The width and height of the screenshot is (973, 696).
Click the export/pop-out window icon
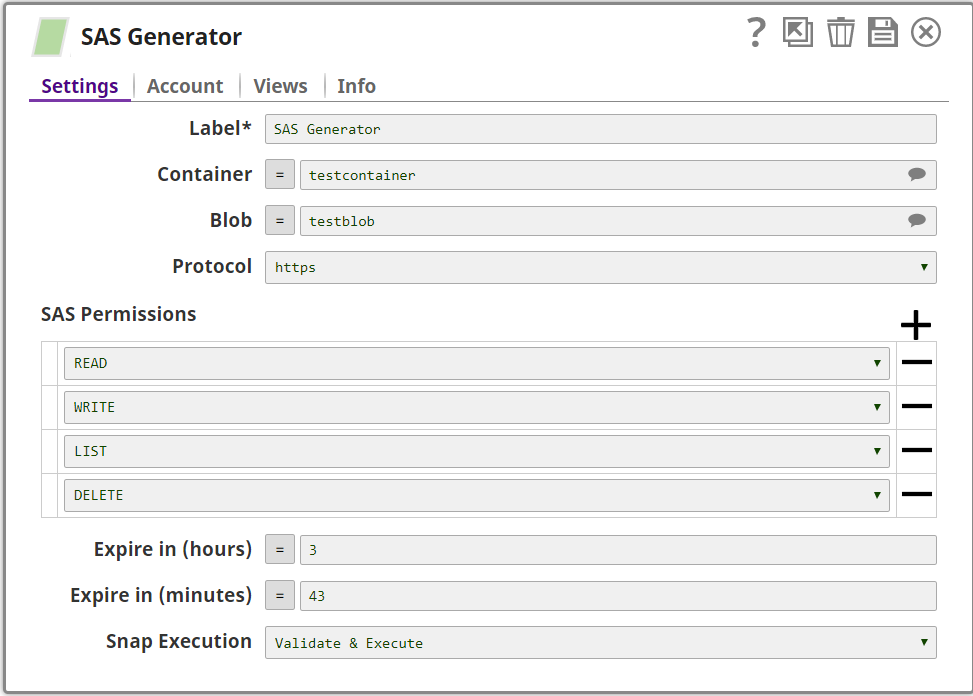tap(798, 33)
